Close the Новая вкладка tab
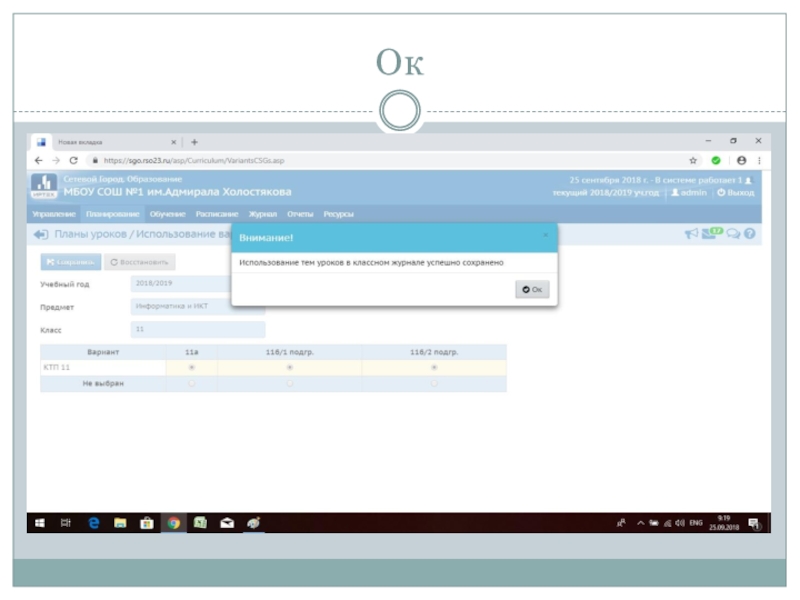 (173, 142)
